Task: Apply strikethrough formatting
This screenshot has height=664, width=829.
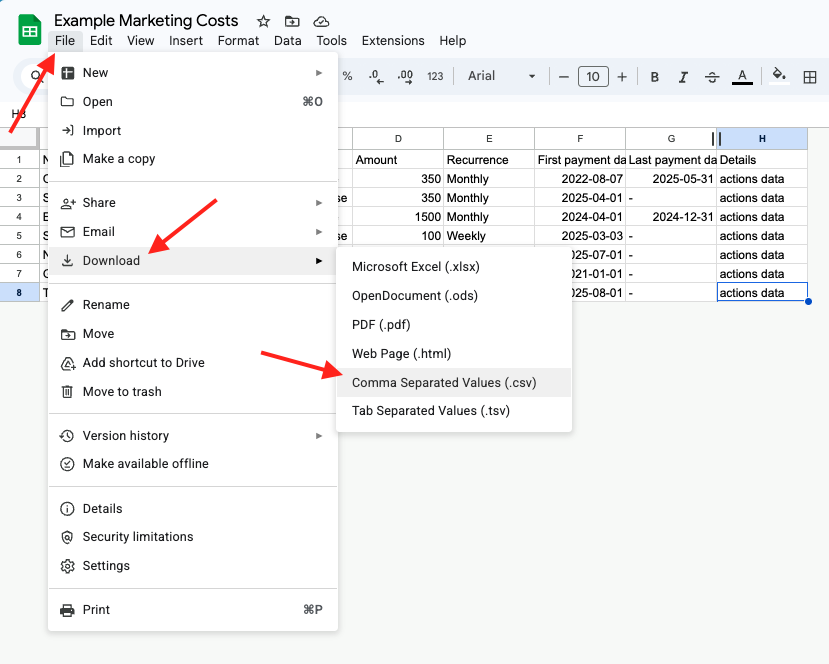Action: (712, 77)
